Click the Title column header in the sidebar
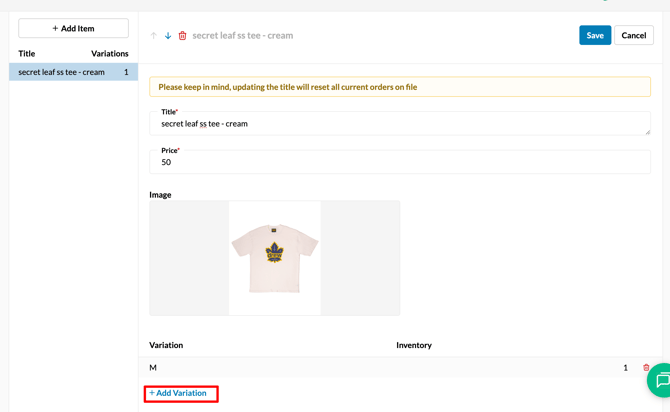This screenshot has height=412, width=670. [27, 54]
